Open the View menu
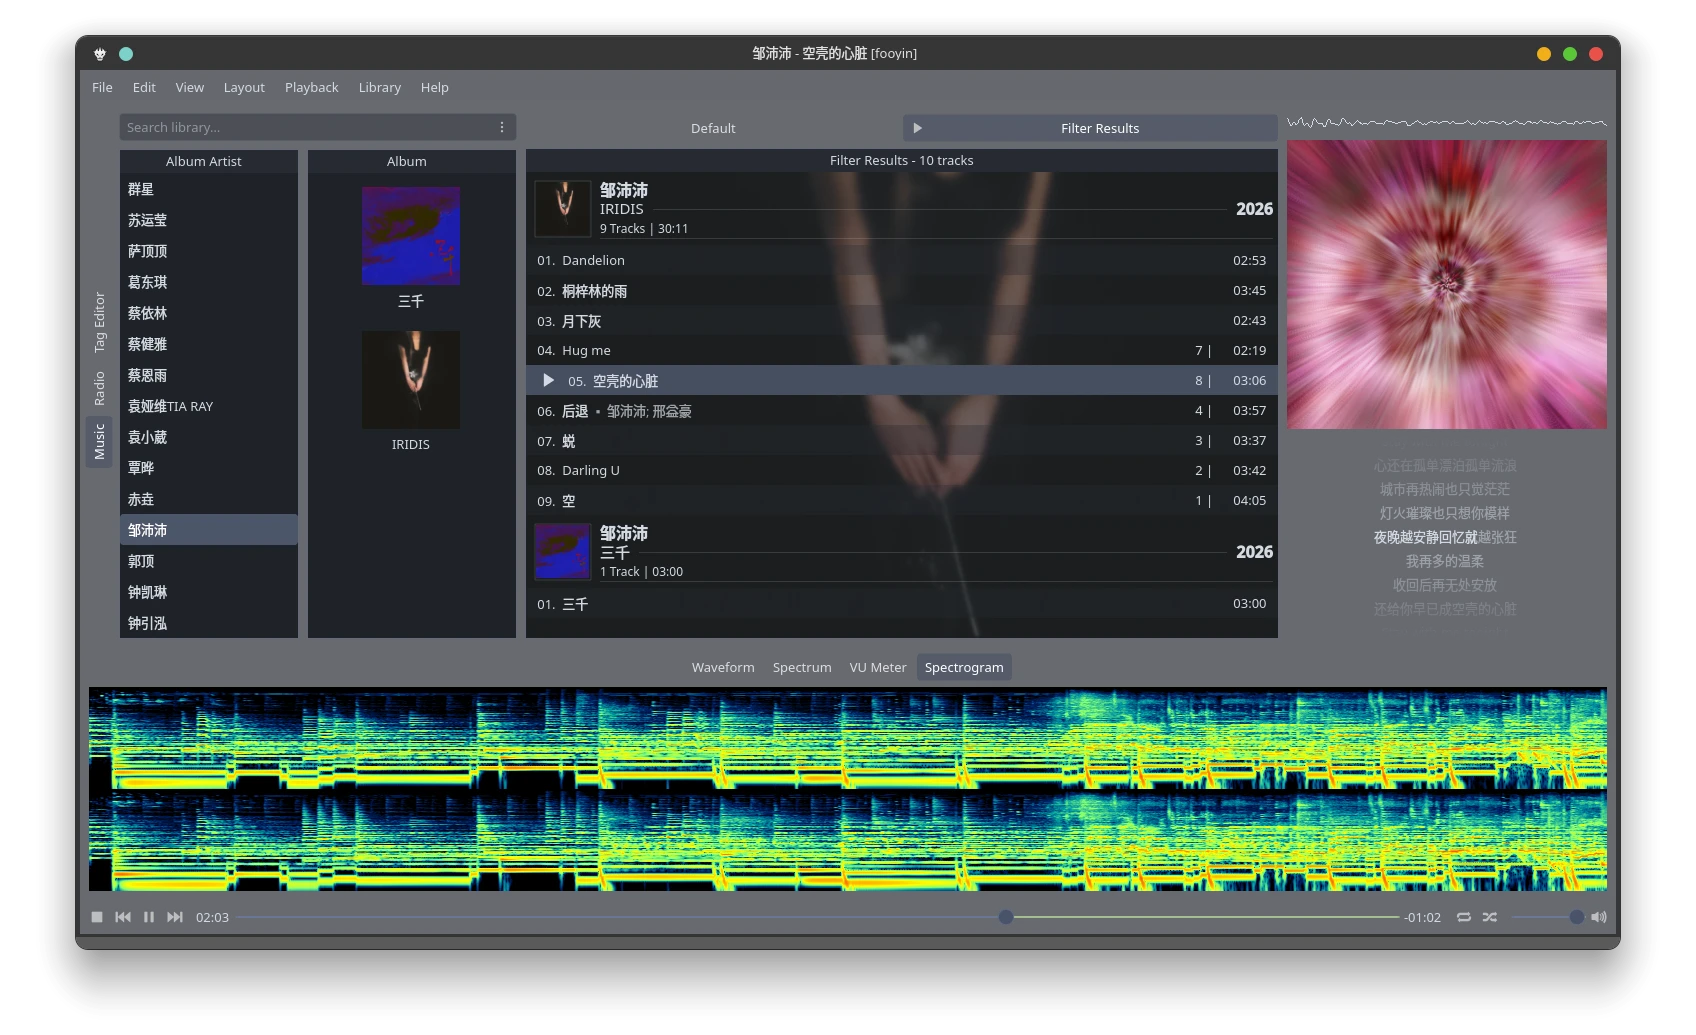The image size is (1696, 1035). pos(190,87)
